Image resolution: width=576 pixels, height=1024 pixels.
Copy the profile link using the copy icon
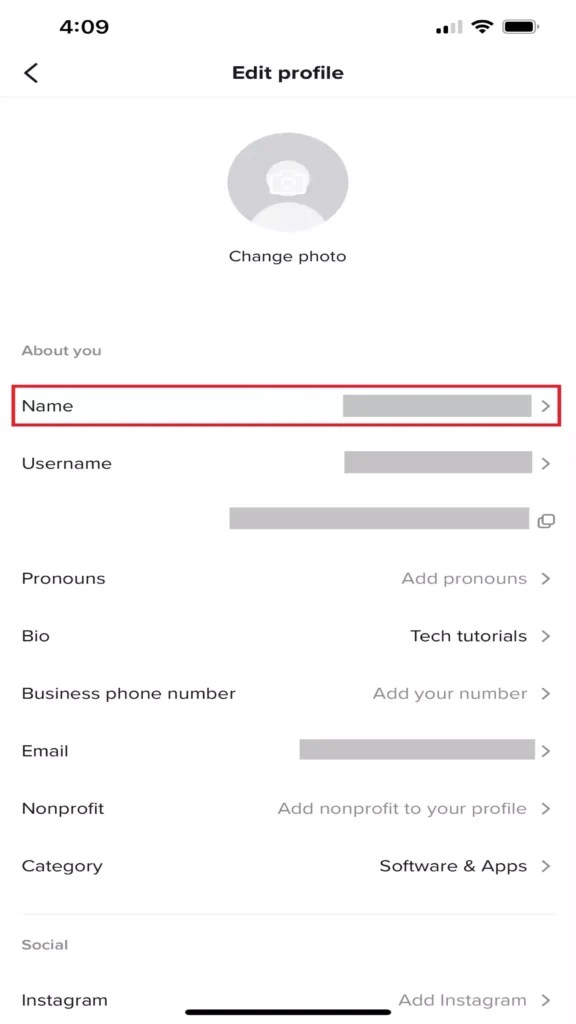[x=546, y=519]
